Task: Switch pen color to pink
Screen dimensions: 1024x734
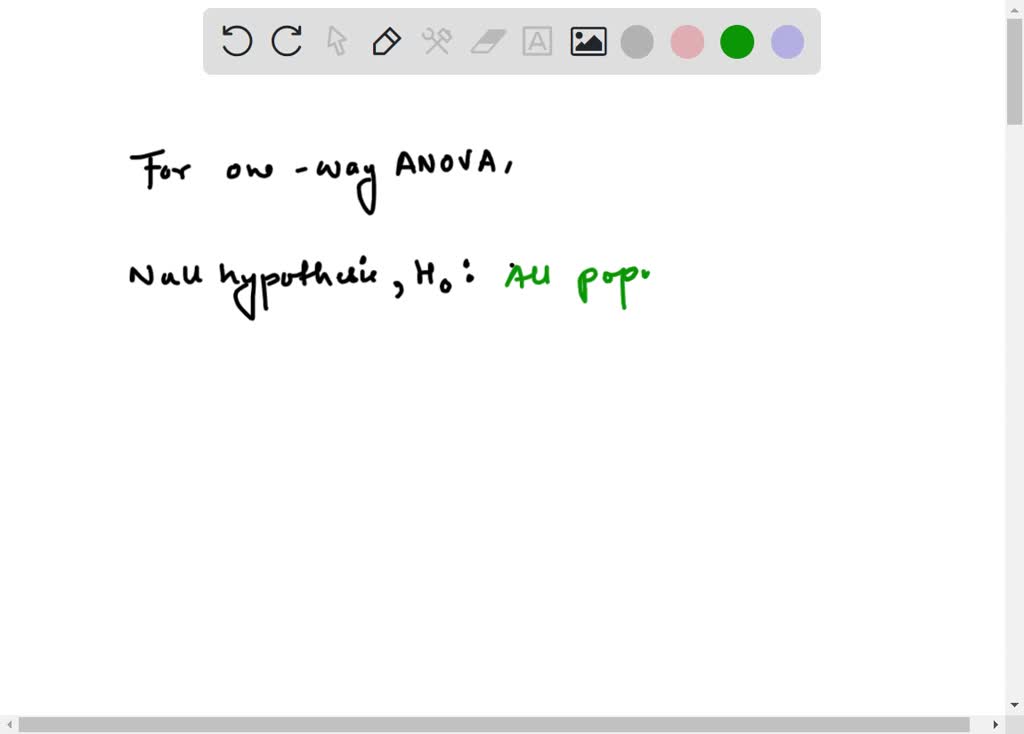Action: click(687, 41)
